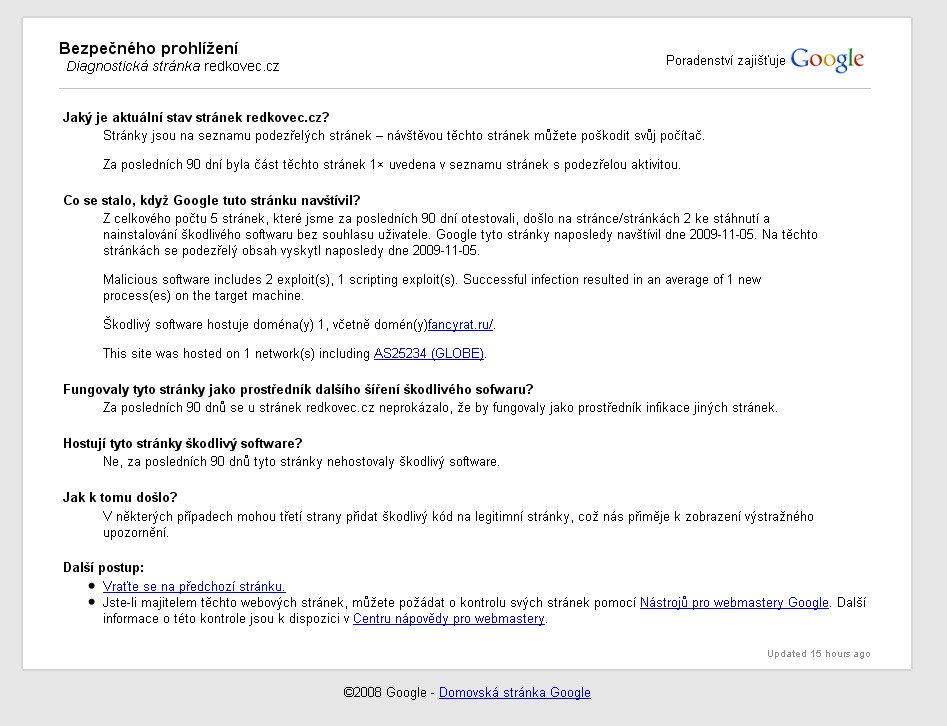Click the 'Další postup:' heading

pyautogui.click(x=104, y=568)
